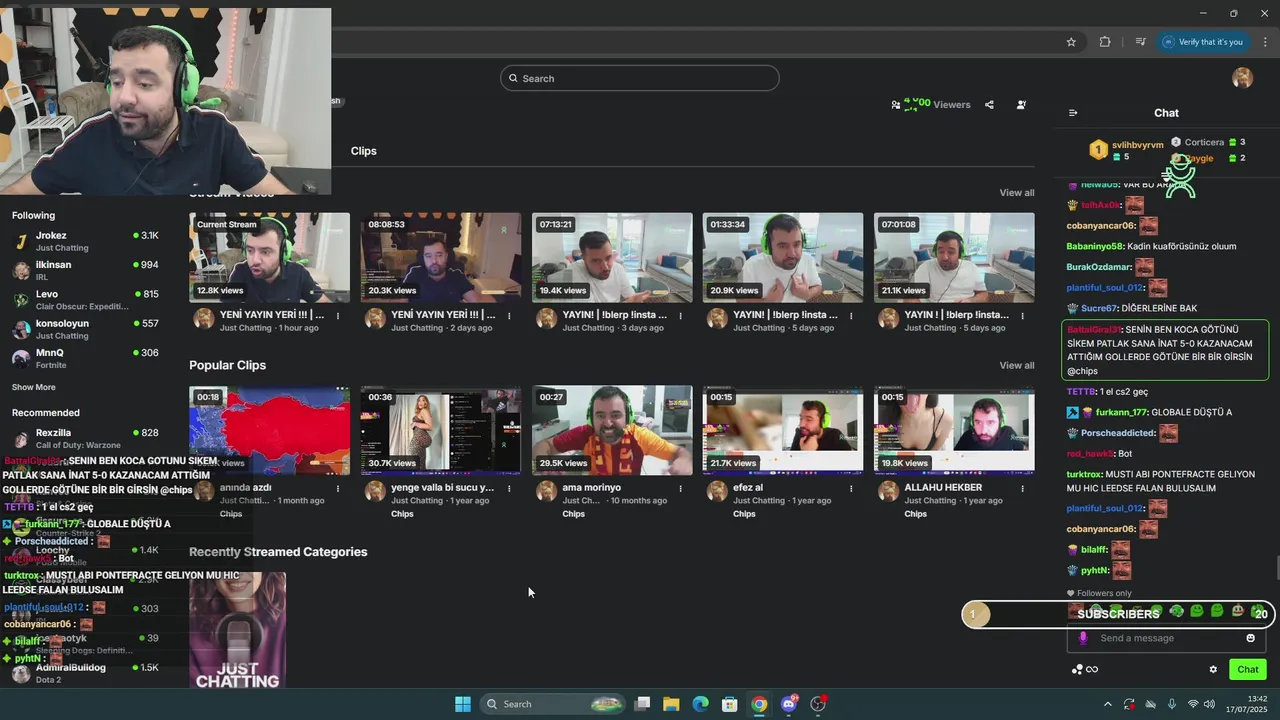Expand the Following list with Show More
Image resolution: width=1280 pixels, height=720 pixels.
point(34,387)
